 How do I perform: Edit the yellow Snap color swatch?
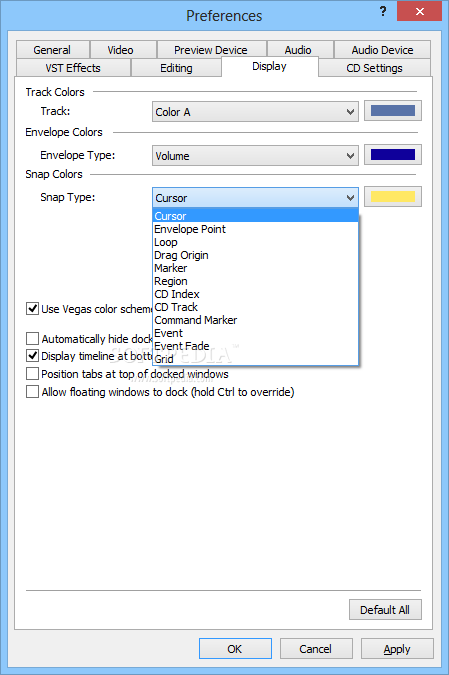point(393,197)
